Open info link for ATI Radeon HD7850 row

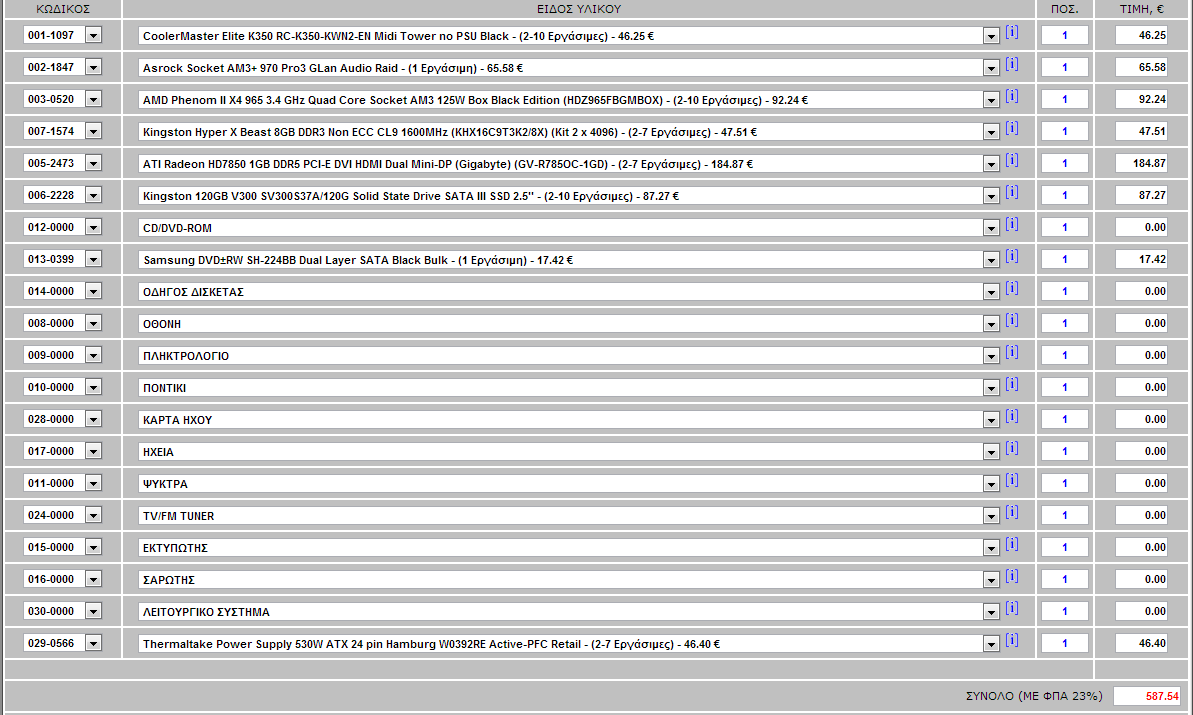(x=1012, y=160)
